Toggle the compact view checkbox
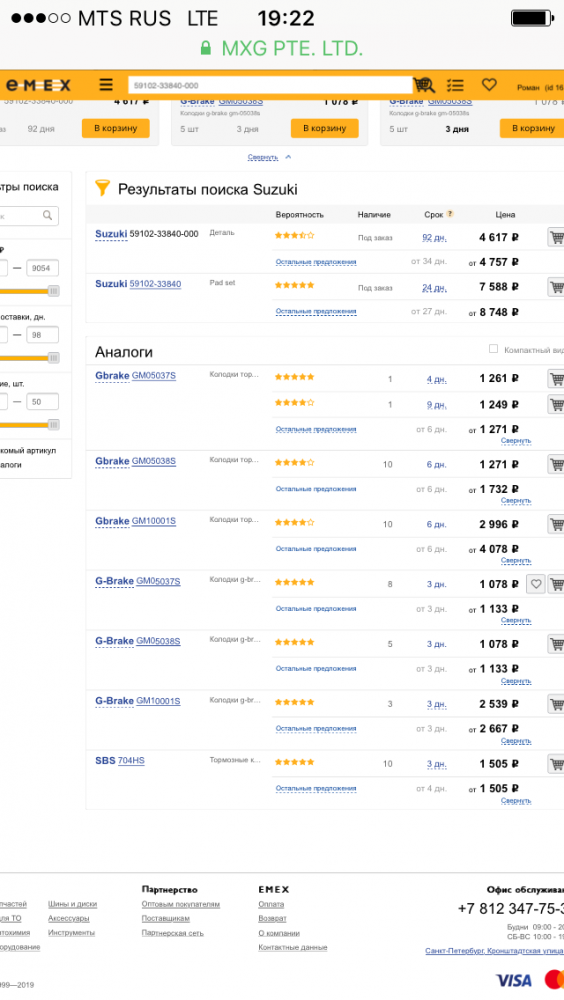This screenshot has height=1000, width=564. click(493, 349)
